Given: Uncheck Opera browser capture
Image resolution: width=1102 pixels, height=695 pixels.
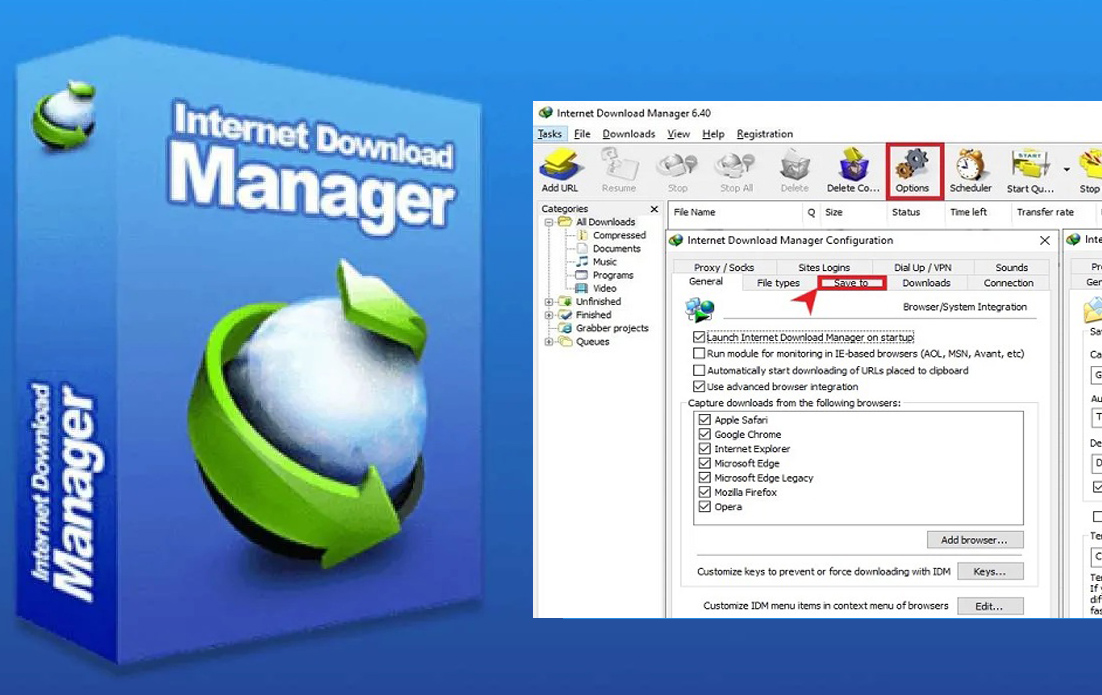Looking at the screenshot, I should pos(705,507).
